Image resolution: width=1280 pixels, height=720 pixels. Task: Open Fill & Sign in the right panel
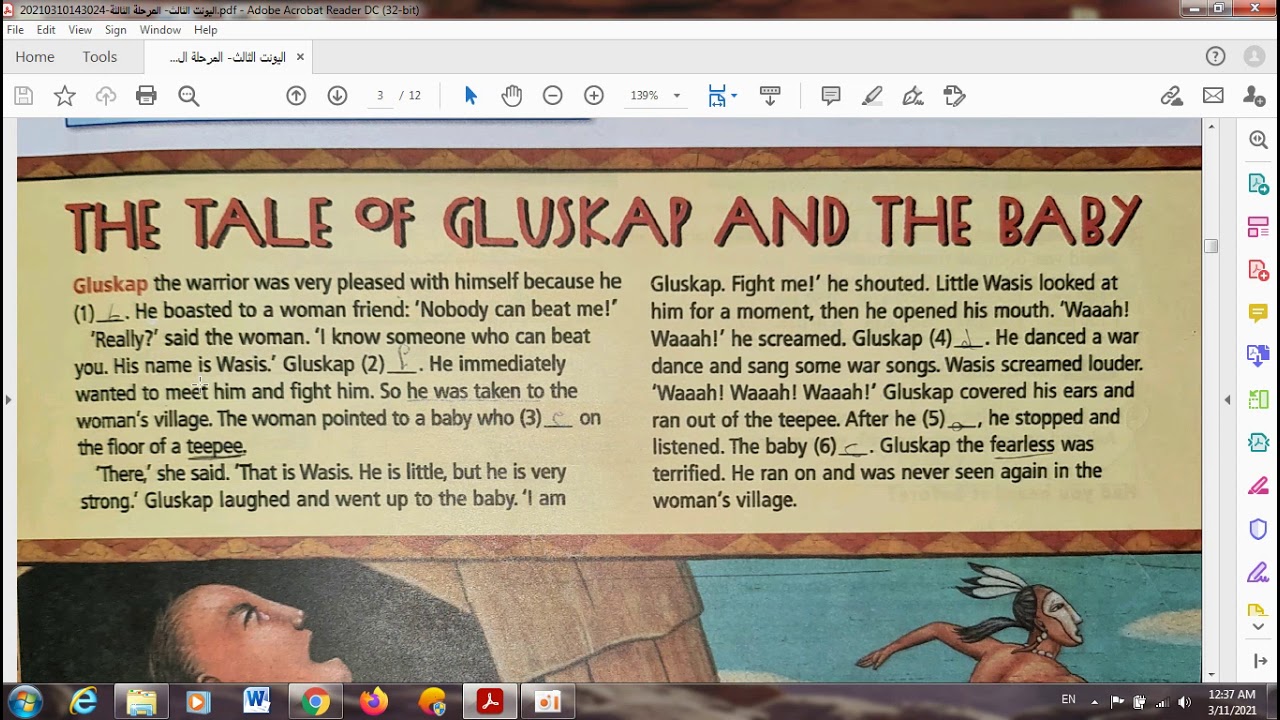pos(1258,572)
